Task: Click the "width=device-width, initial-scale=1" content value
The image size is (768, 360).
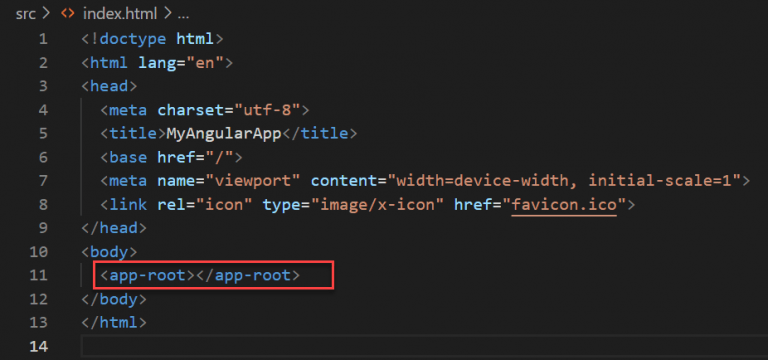Action: pos(565,181)
